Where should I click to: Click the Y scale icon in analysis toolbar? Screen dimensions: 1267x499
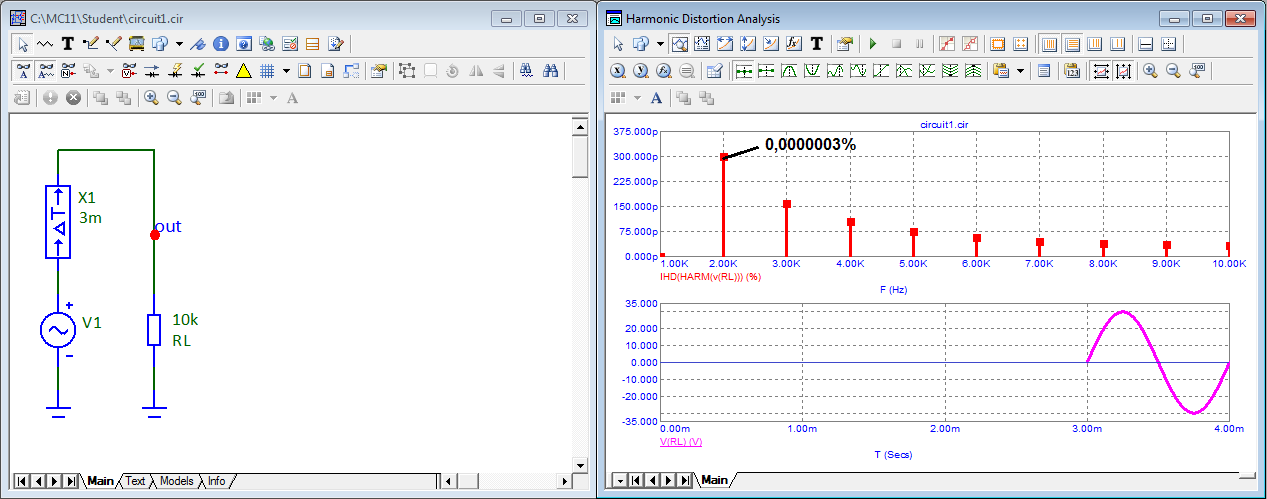[x=641, y=71]
